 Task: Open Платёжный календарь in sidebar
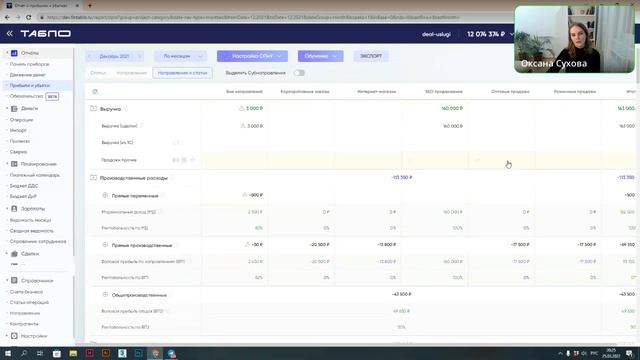35,175
